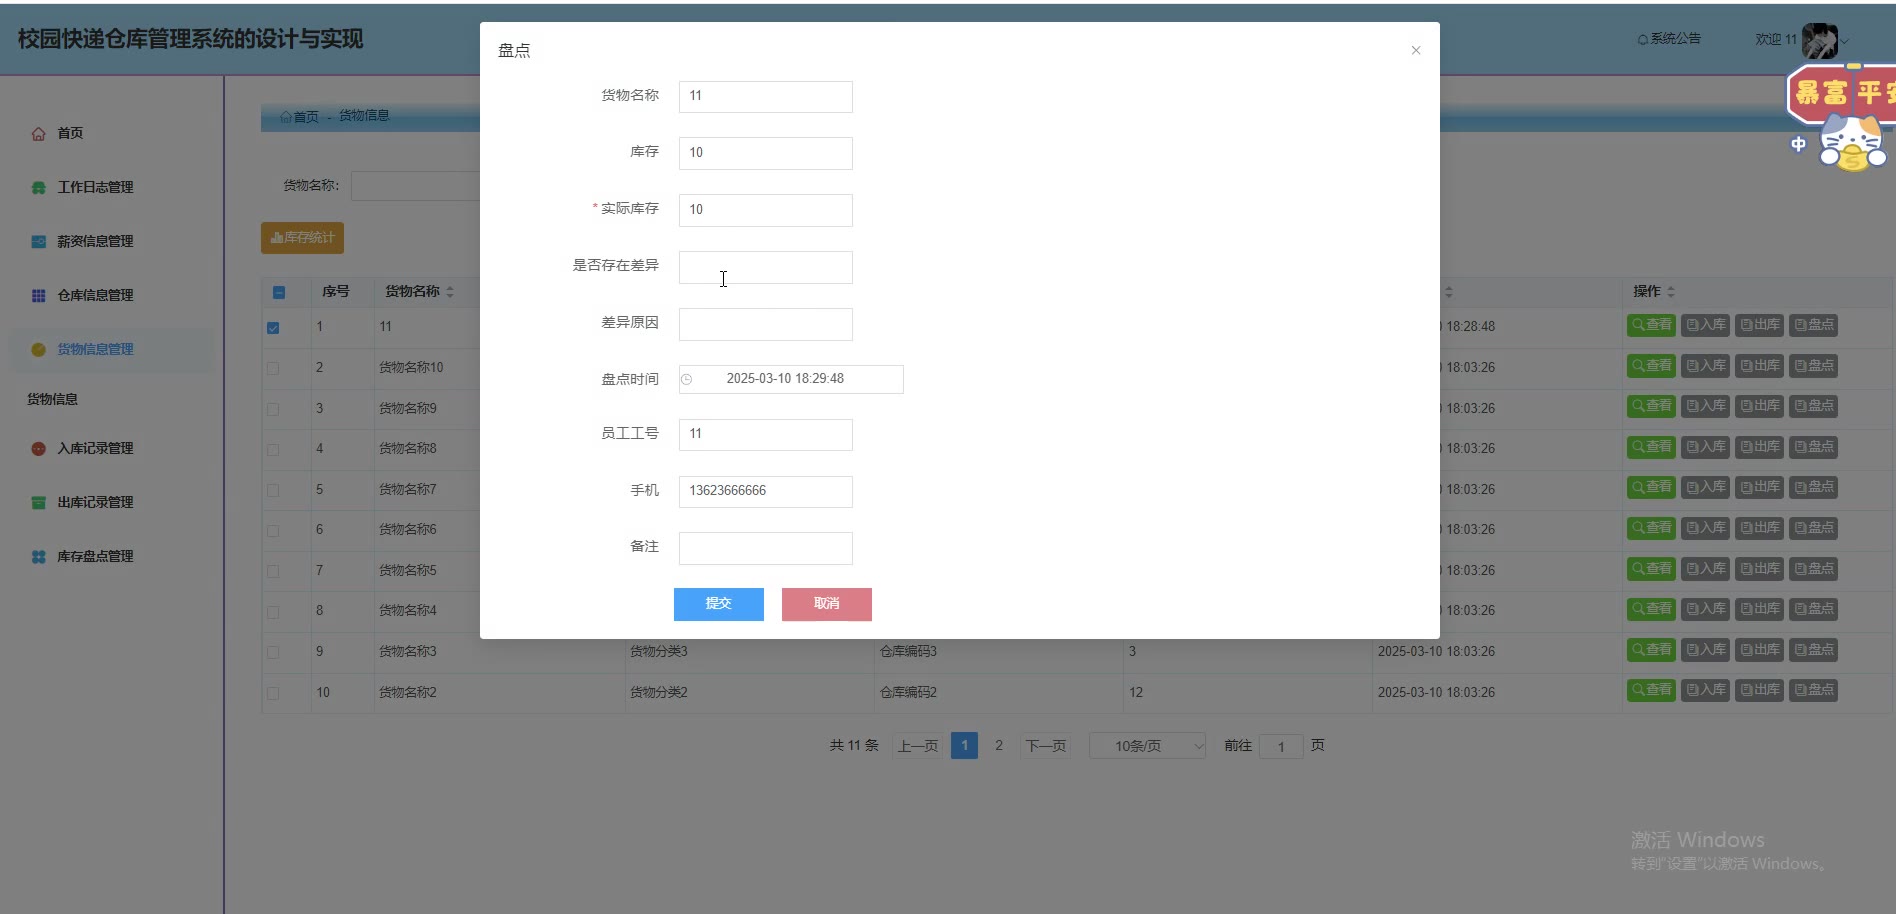Click the 手机 input field
Image resolution: width=1896 pixels, height=914 pixels.
coord(766,492)
